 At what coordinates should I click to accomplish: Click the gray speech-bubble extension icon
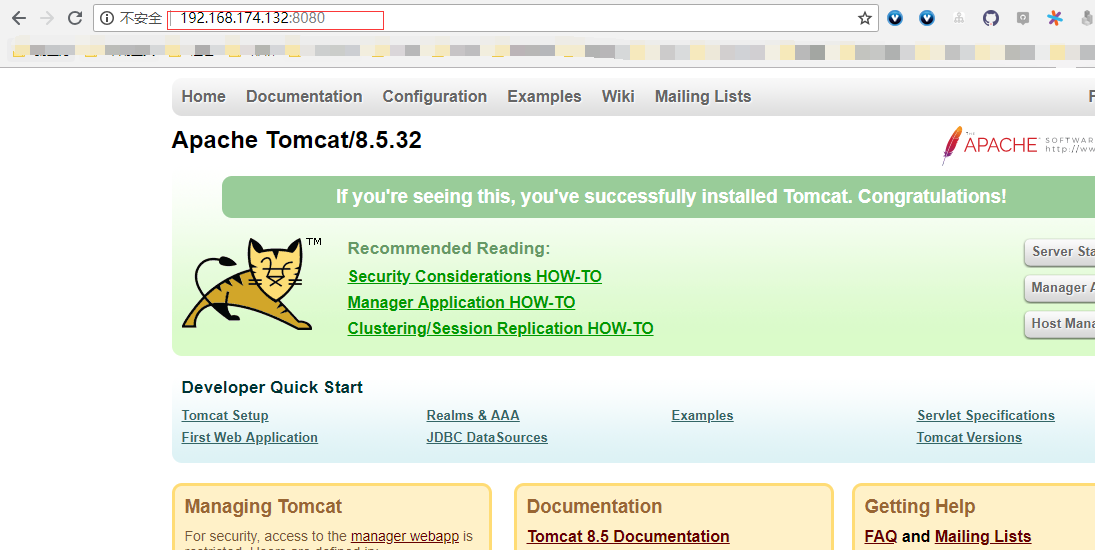pos(1022,18)
